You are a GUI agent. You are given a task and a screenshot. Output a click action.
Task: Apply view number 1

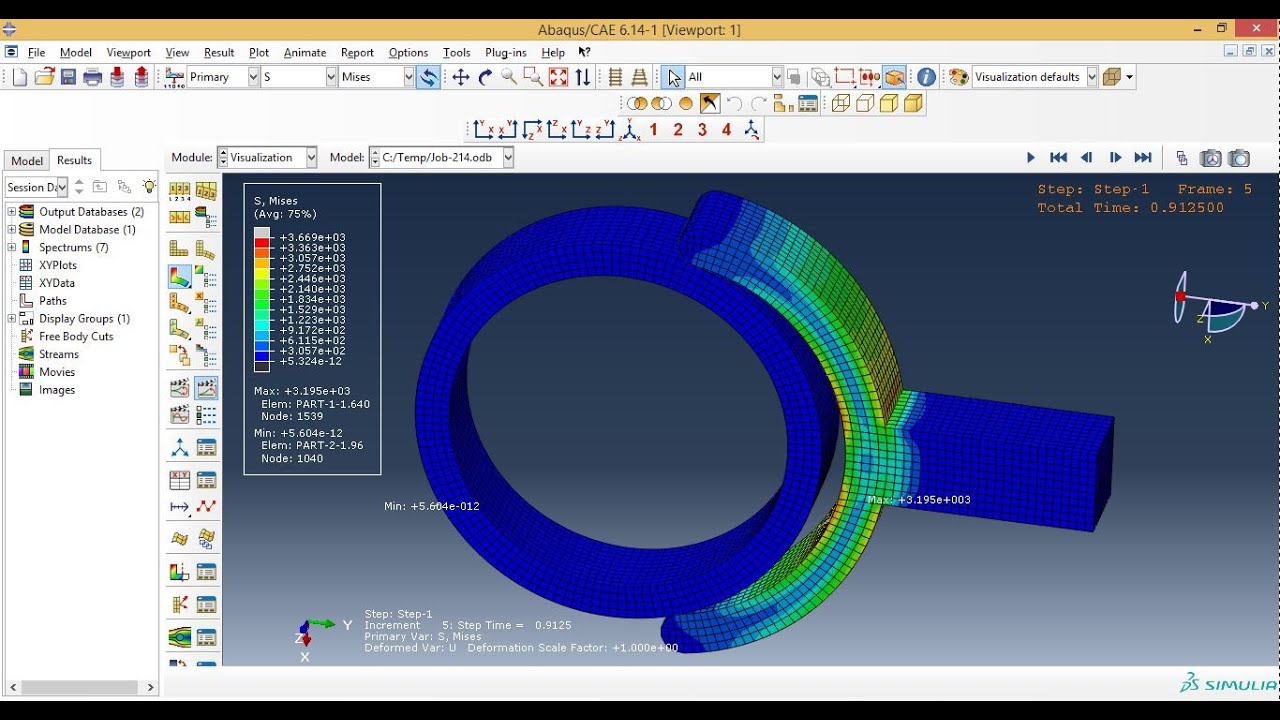click(654, 130)
